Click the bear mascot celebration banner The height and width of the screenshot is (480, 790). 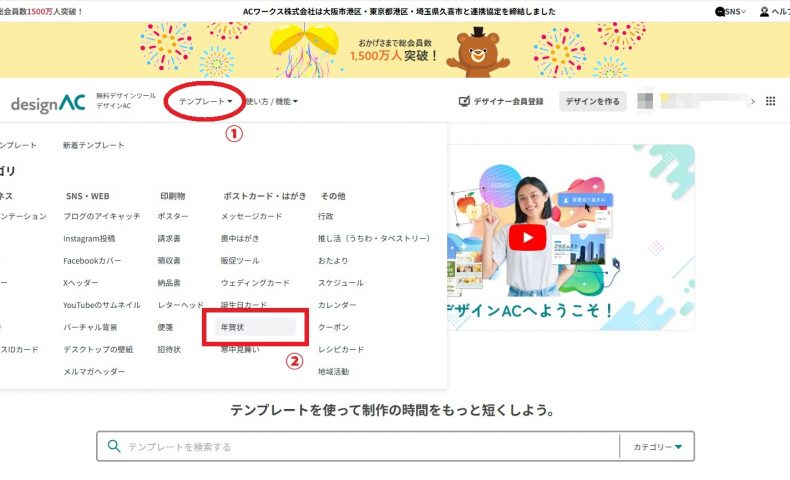pos(394,51)
